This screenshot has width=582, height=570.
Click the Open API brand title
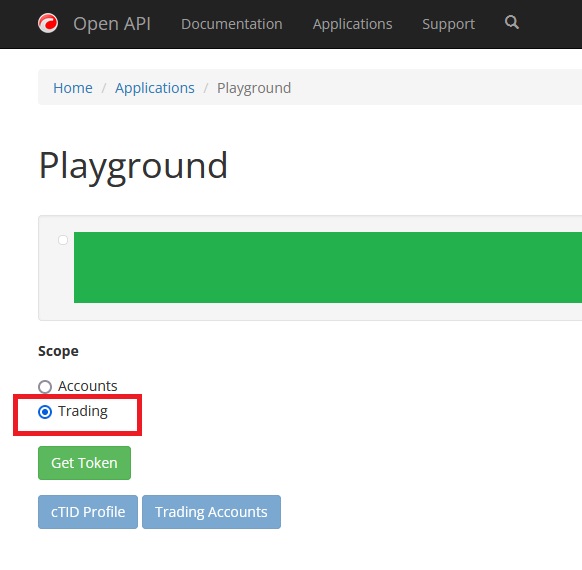coord(112,24)
